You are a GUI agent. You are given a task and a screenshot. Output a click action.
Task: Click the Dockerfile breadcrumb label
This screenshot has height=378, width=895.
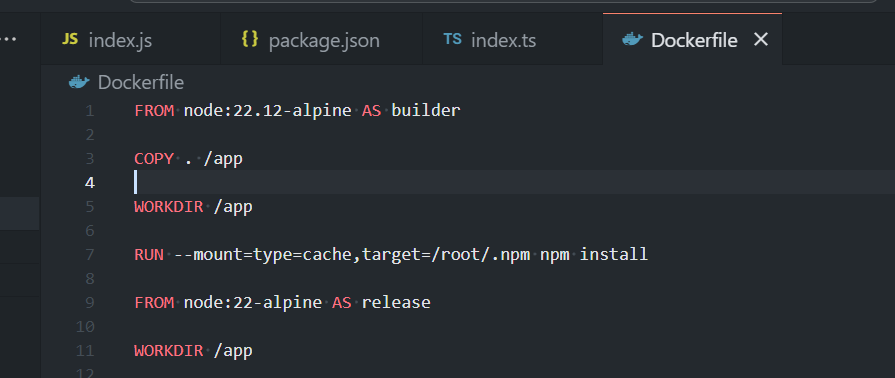(141, 83)
